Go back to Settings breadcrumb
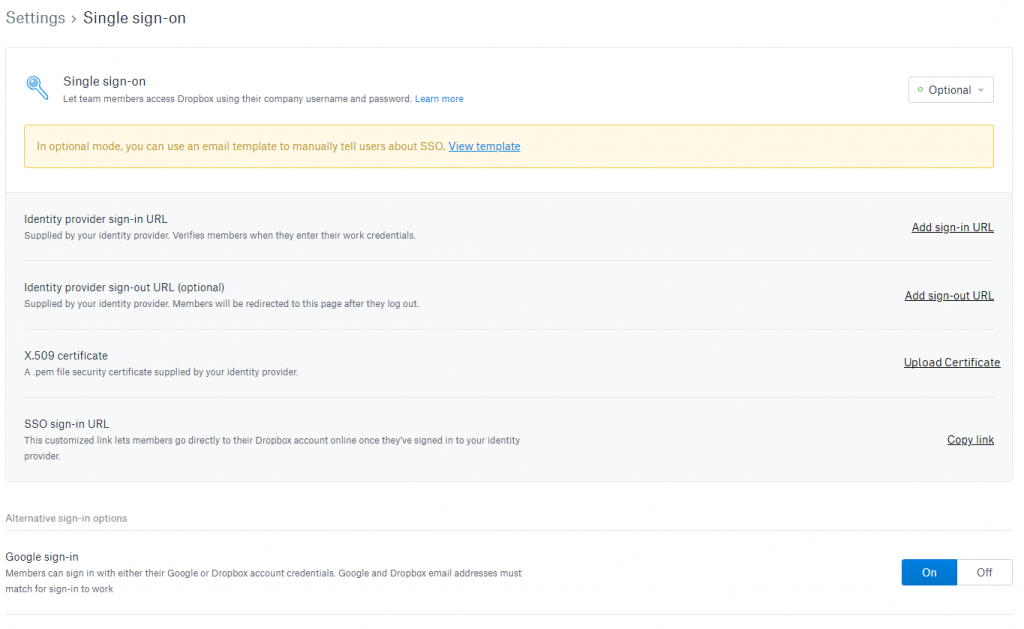The image size is (1024, 629). pos(35,18)
